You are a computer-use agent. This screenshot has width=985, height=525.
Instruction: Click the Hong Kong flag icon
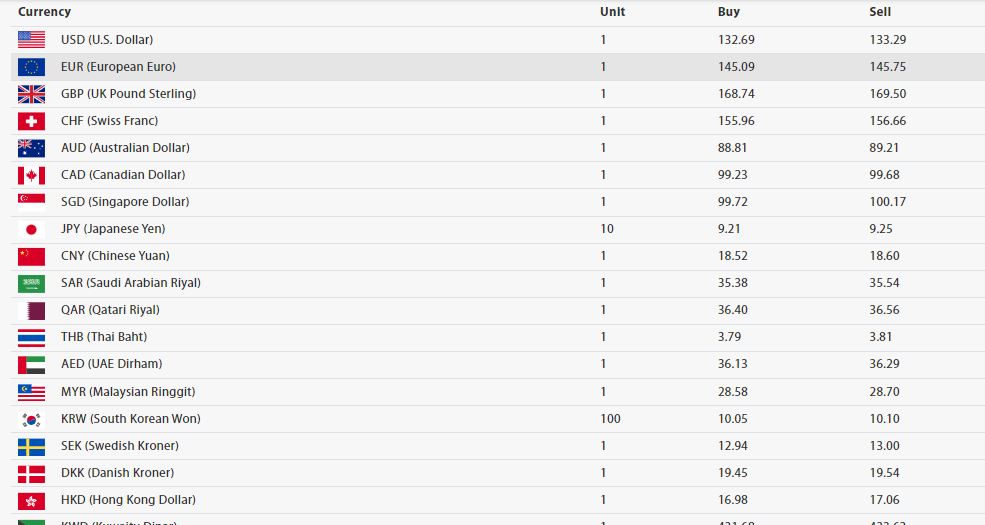tap(31, 500)
